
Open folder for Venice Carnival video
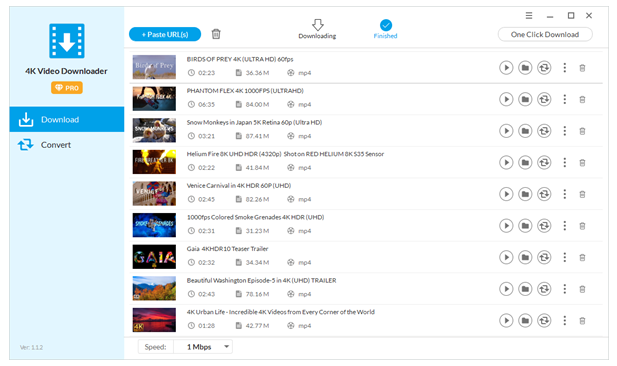[525, 194]
